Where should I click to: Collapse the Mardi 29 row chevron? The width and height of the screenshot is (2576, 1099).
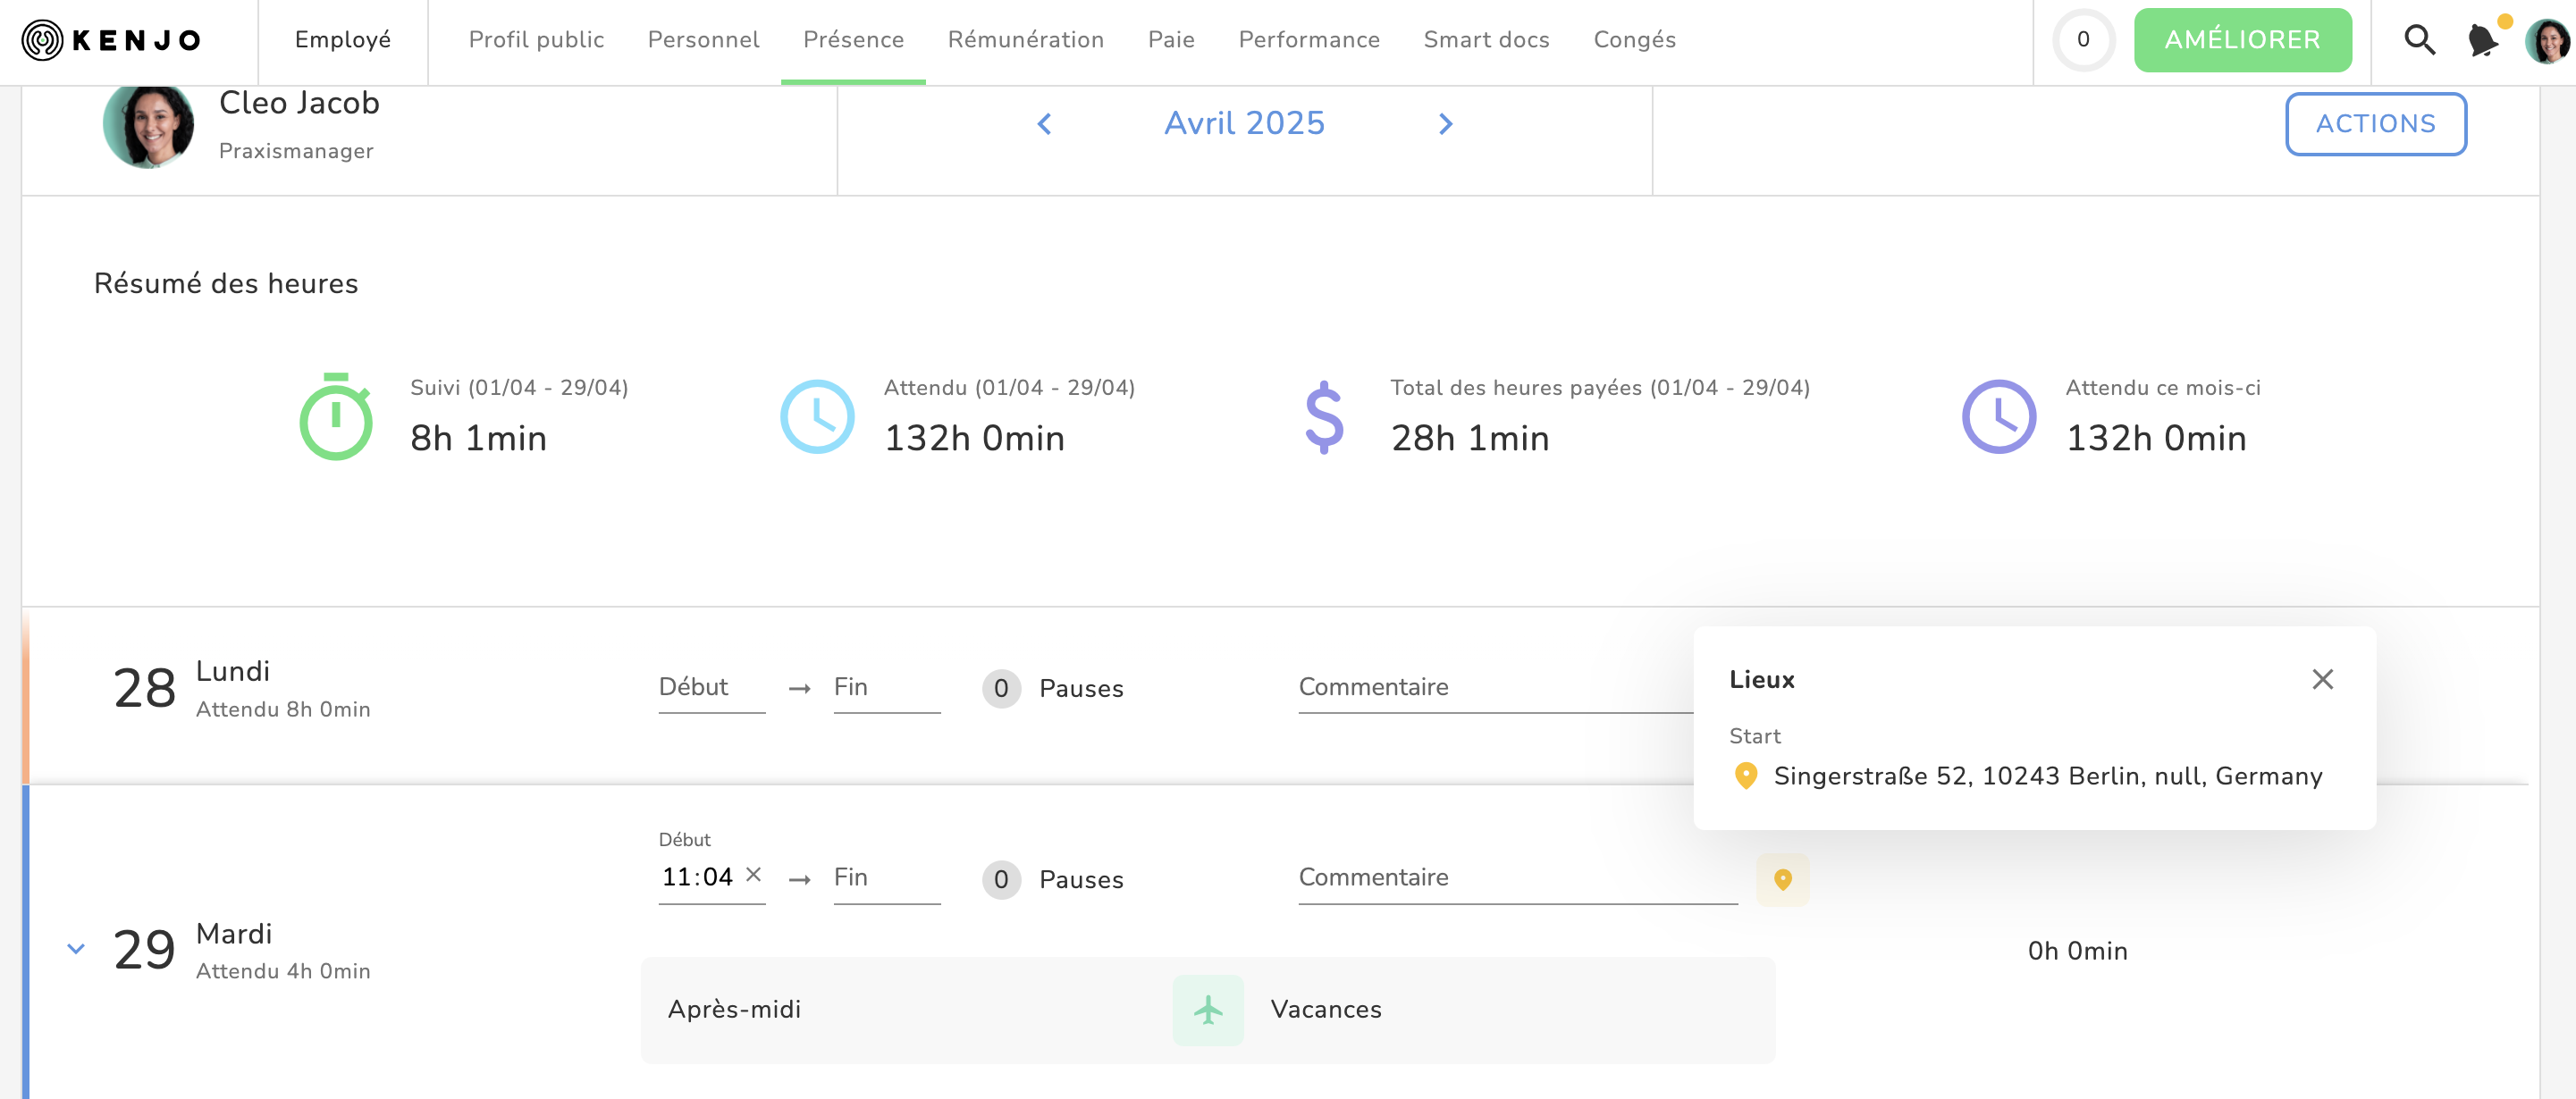(76, 949)
